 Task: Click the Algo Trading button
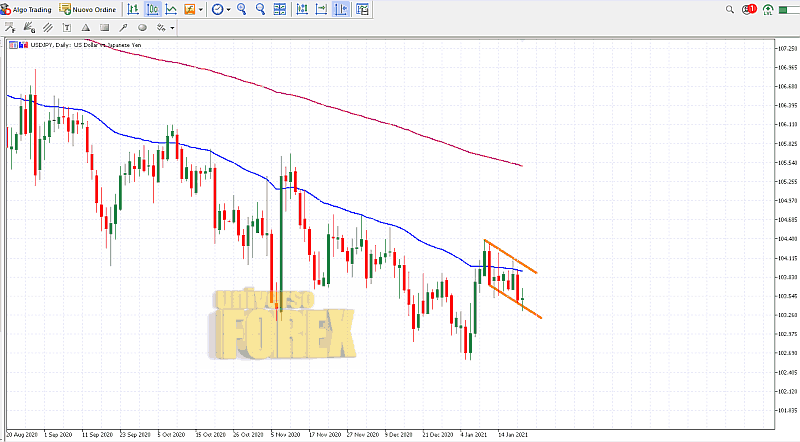[27, 9]
